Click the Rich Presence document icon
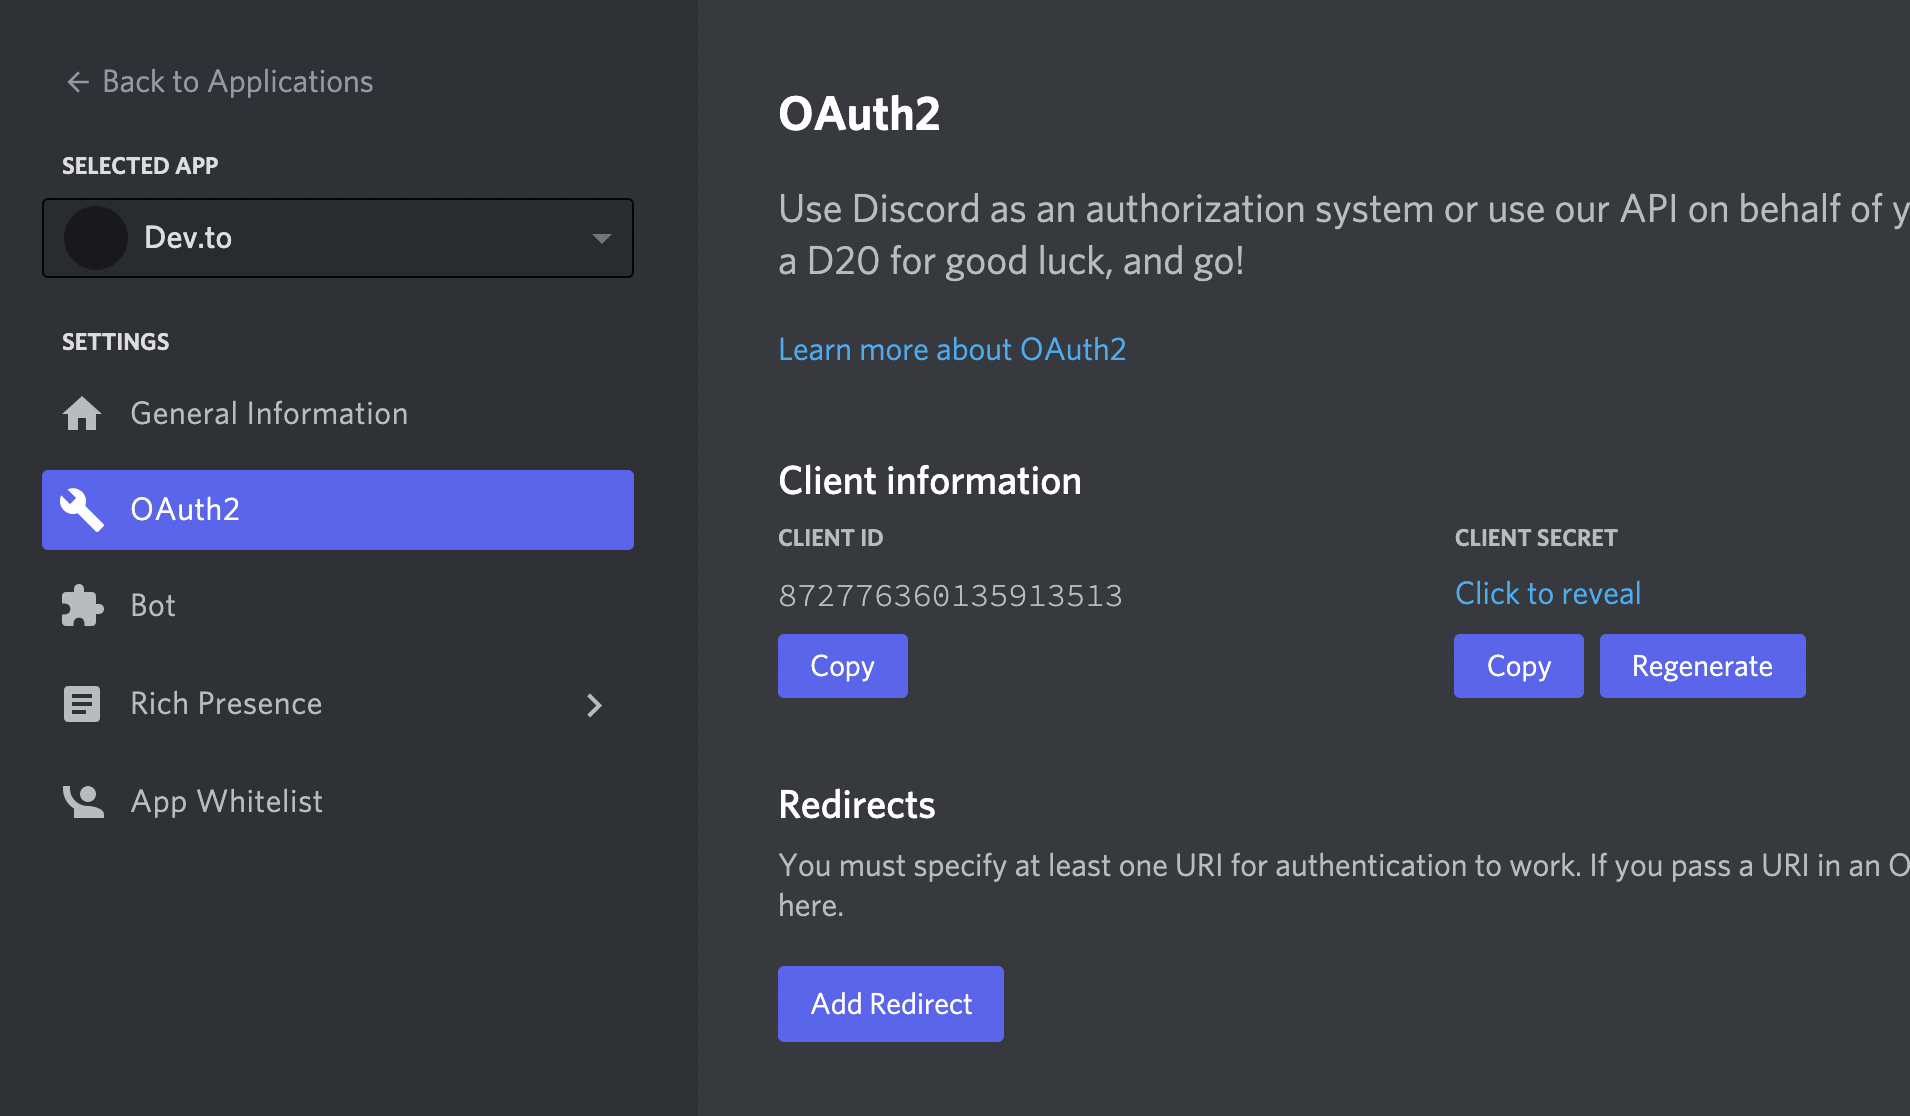The image size is (1910, 1116). point(82,704)
